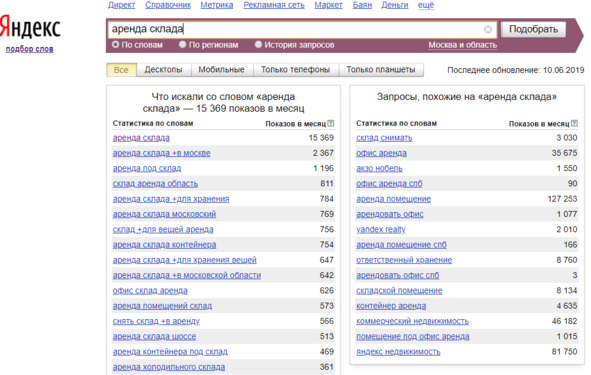Click the impressions value '46 182'
The width and height of the screenshot is (591, 375).
coord(565,321)
